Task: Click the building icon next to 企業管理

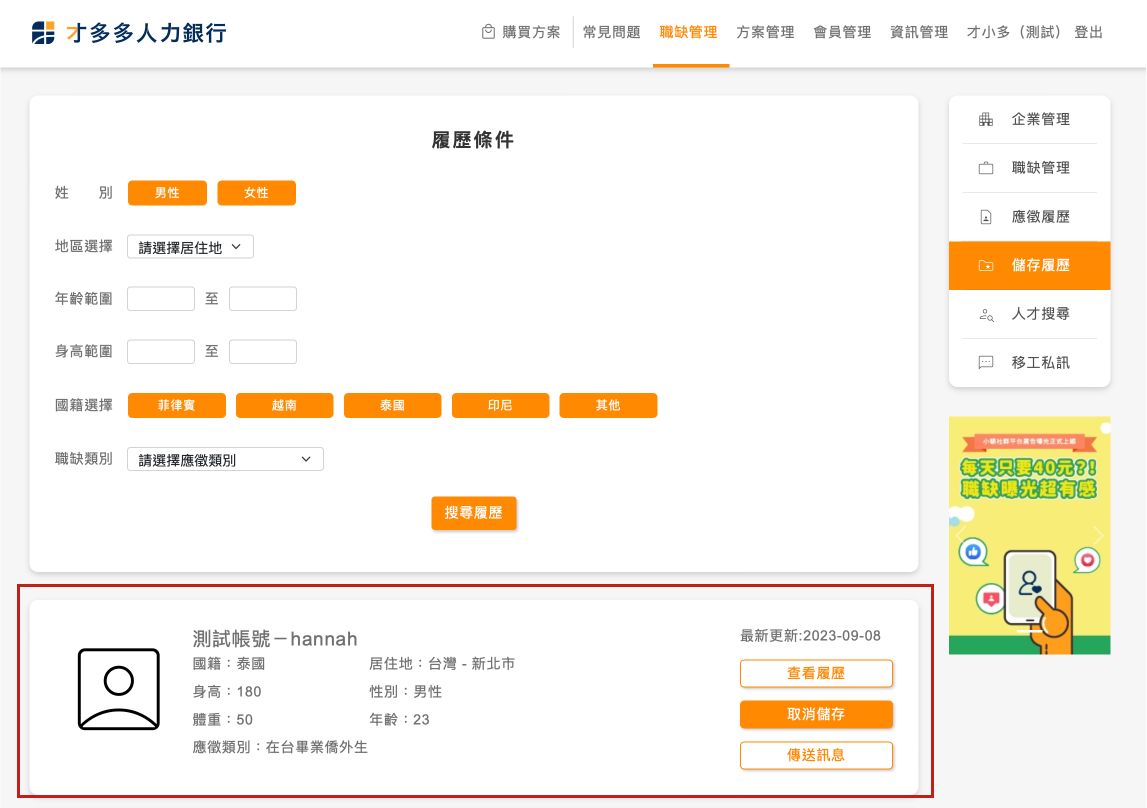Action: pos(986,120)
